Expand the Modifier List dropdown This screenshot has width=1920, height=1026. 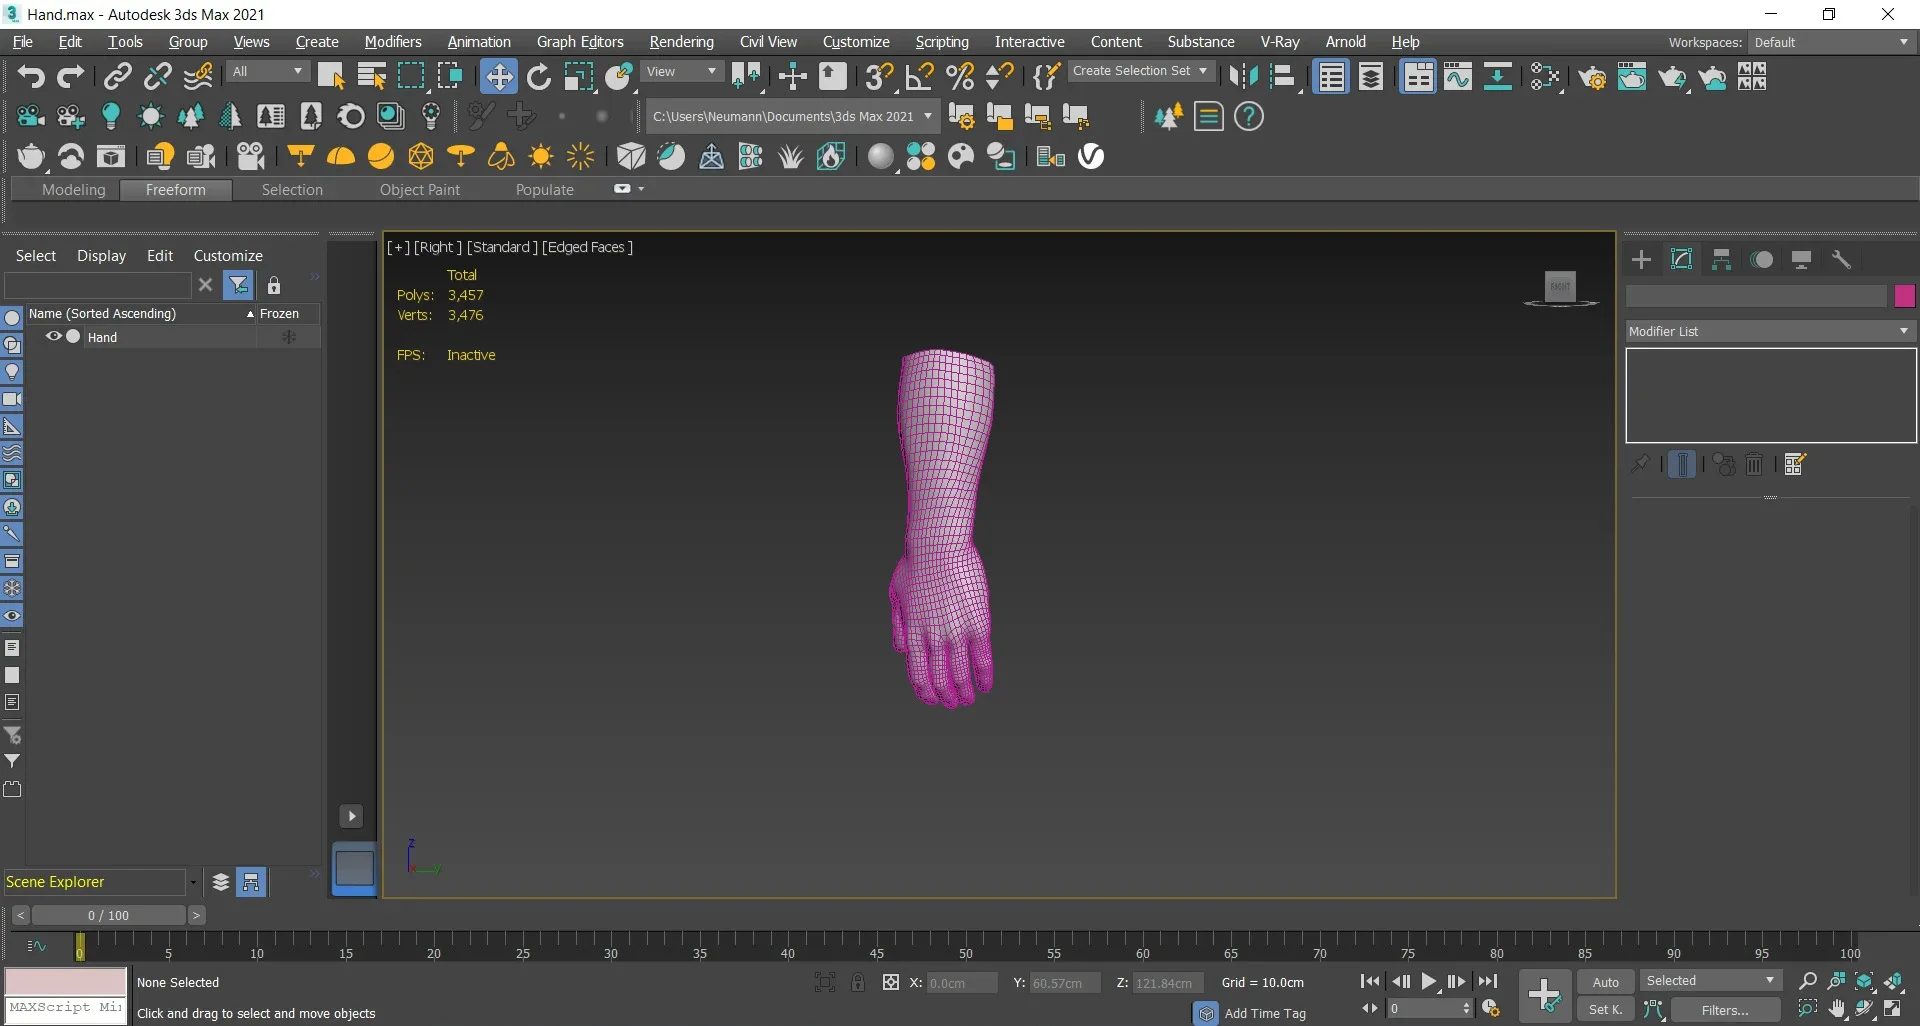tap(1769, 331)
